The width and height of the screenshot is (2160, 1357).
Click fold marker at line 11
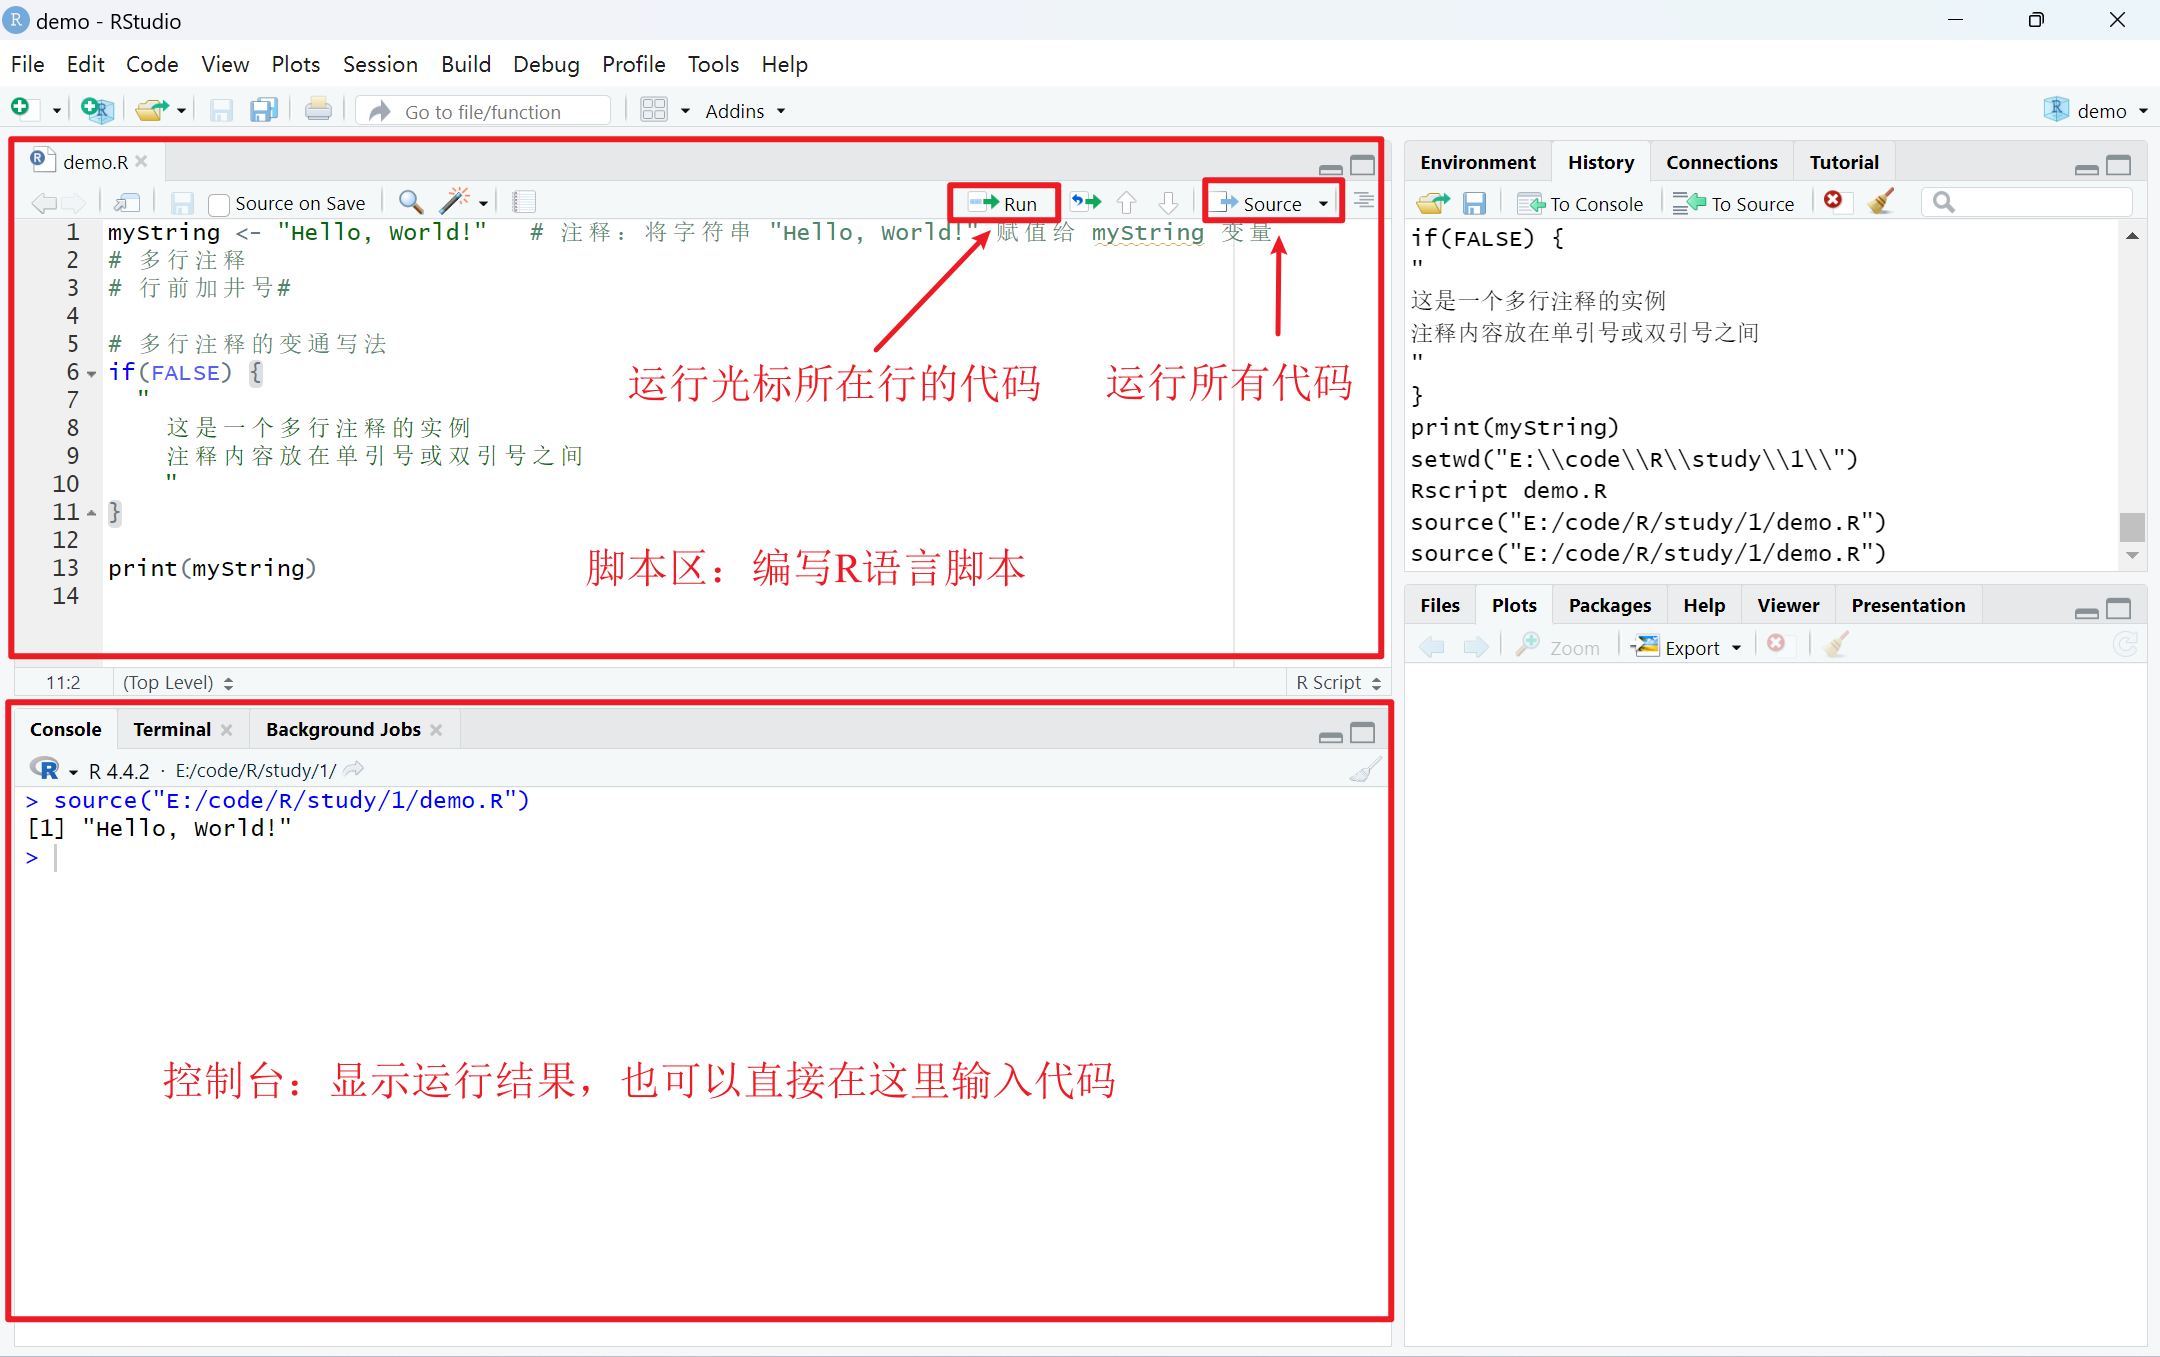[92, 513]
